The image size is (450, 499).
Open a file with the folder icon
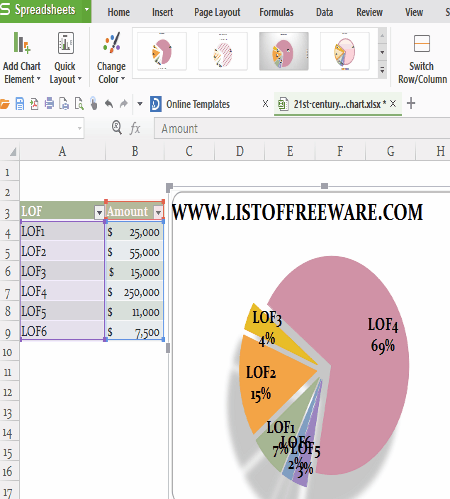coord(5,104)
